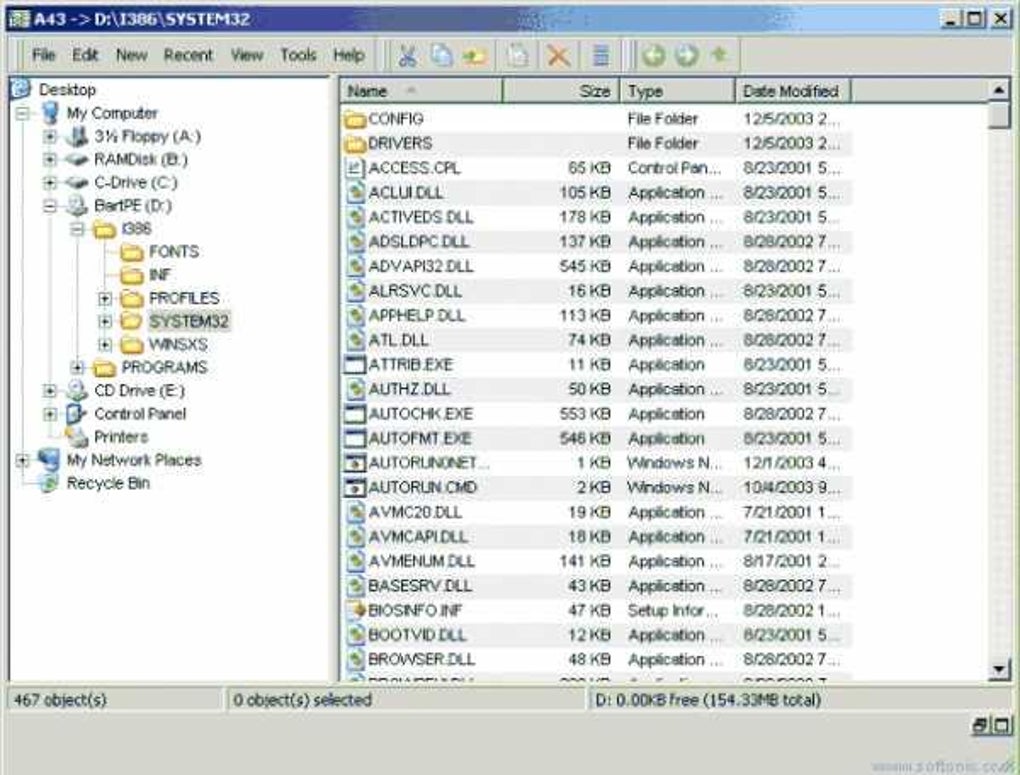Click the file list scroll down arrow
This screenshot has height=775, width=1020.
999,669
